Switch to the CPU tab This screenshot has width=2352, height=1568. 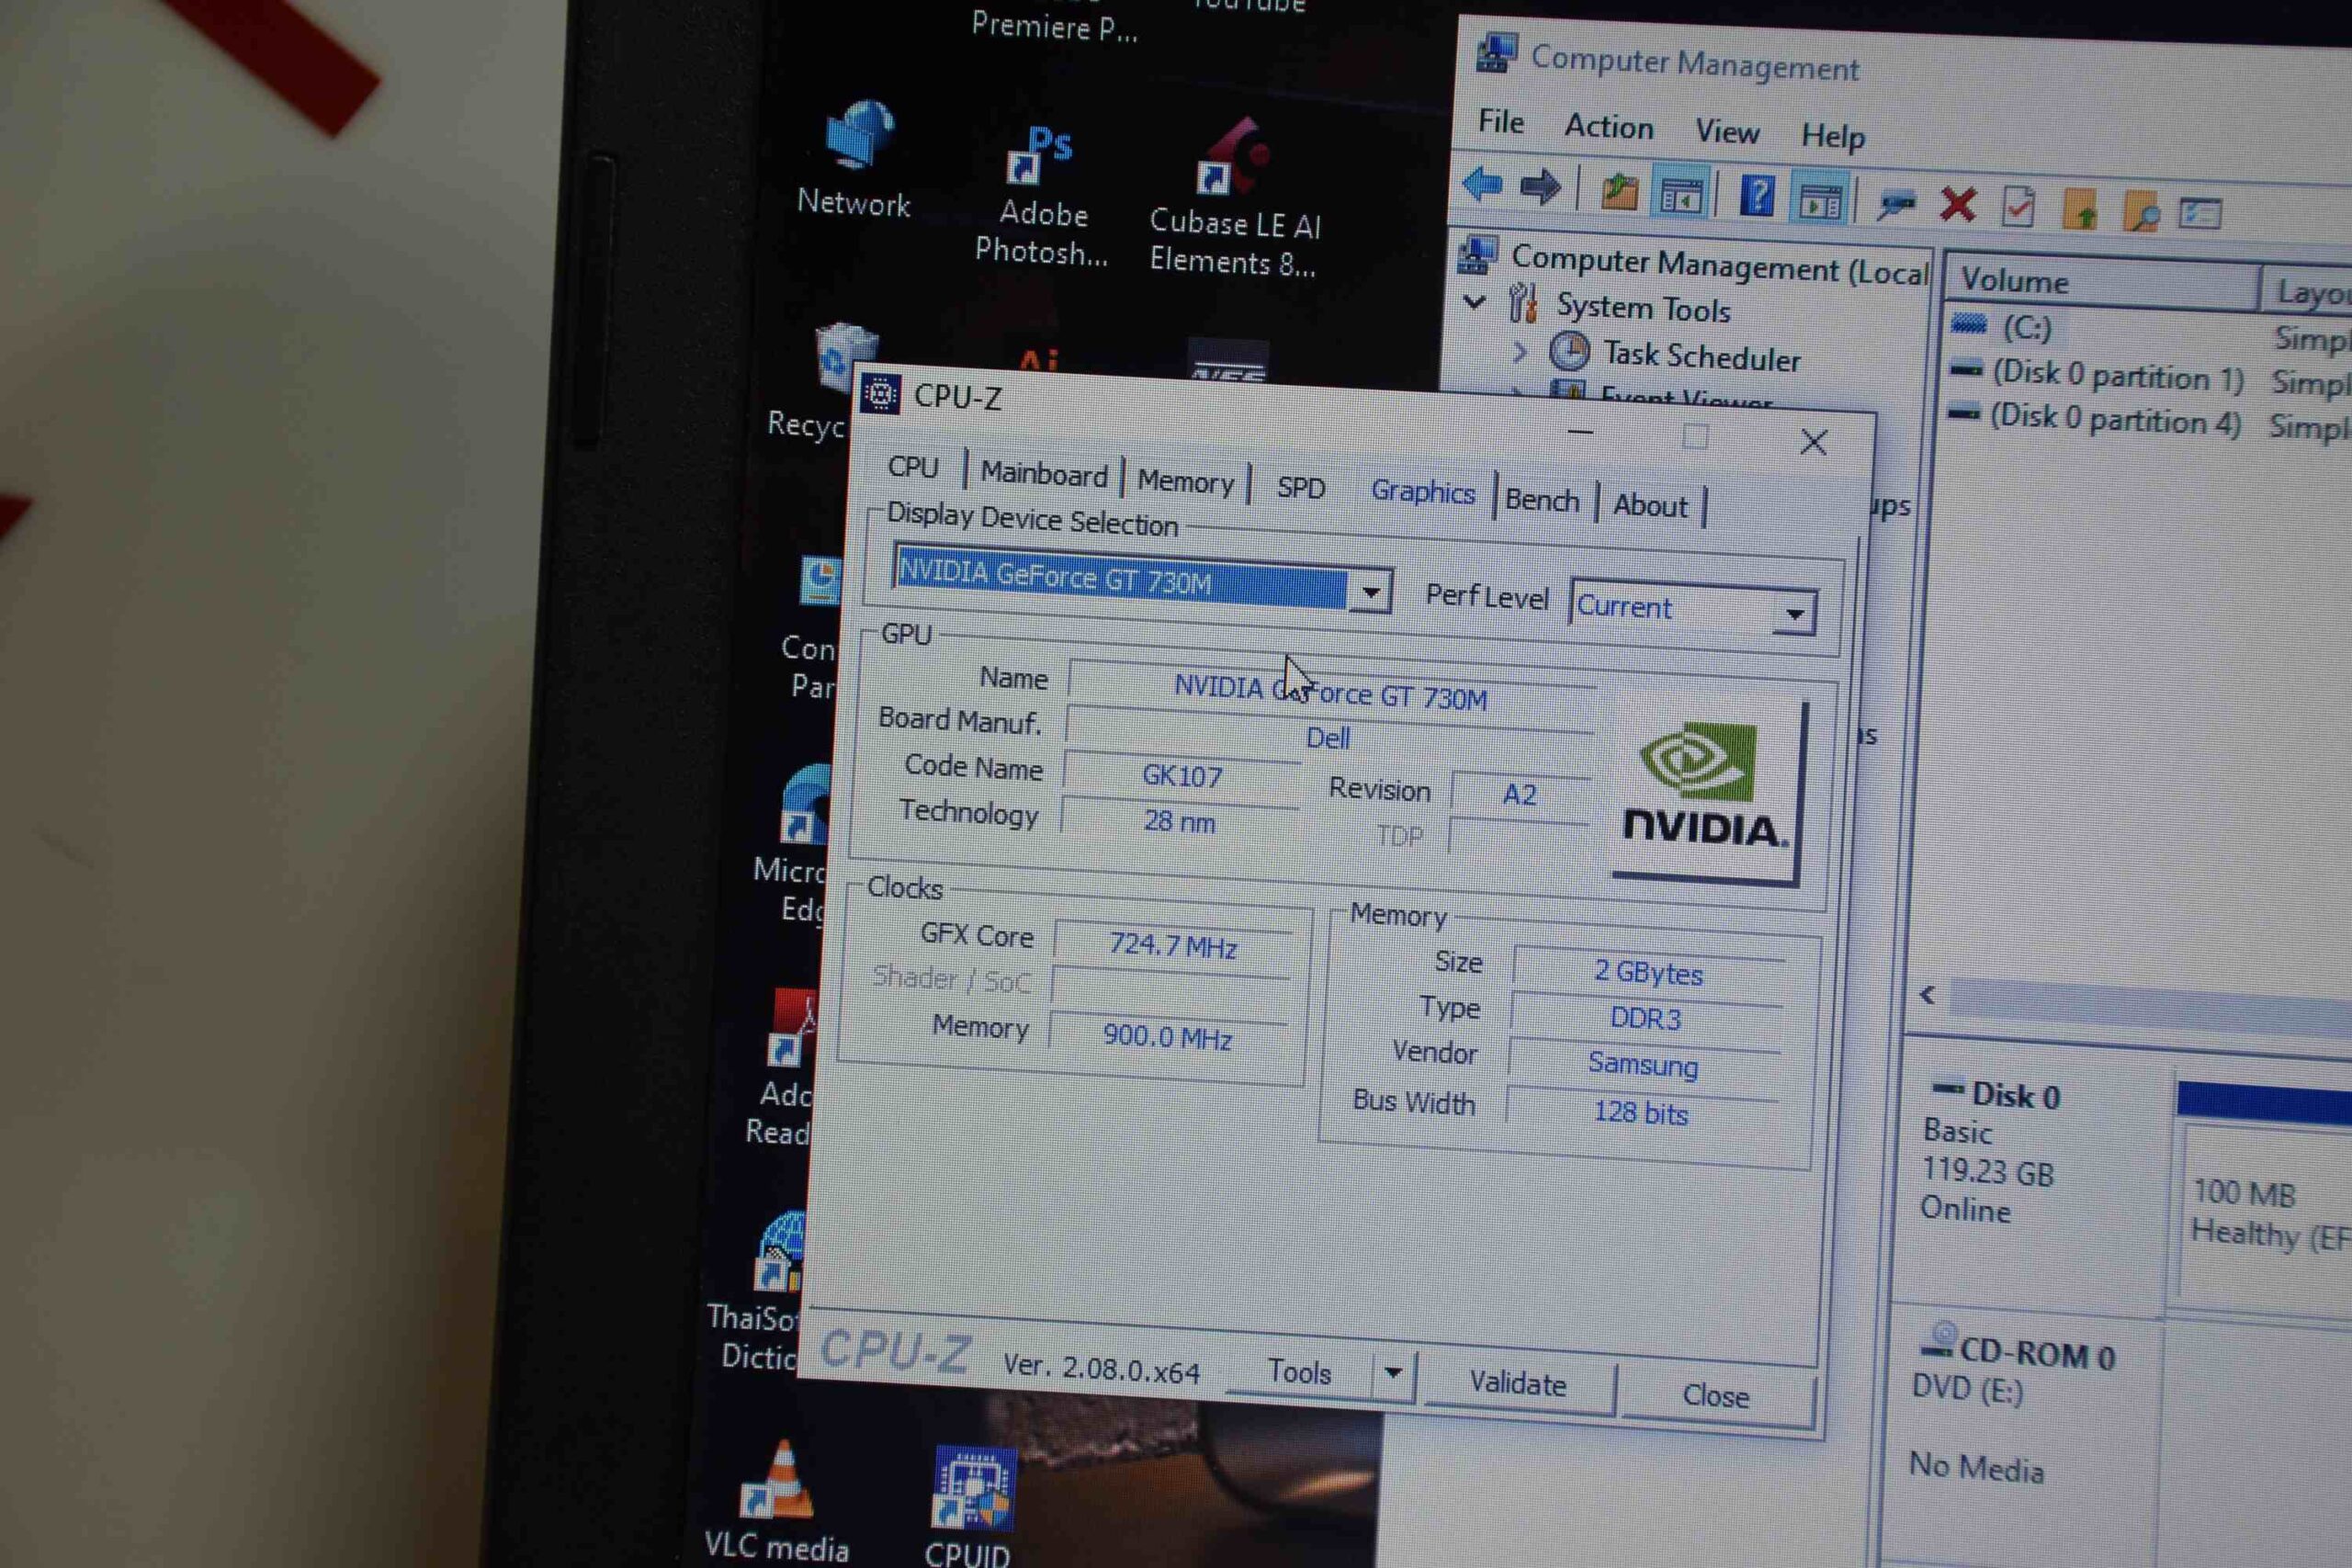click(913, 467)
